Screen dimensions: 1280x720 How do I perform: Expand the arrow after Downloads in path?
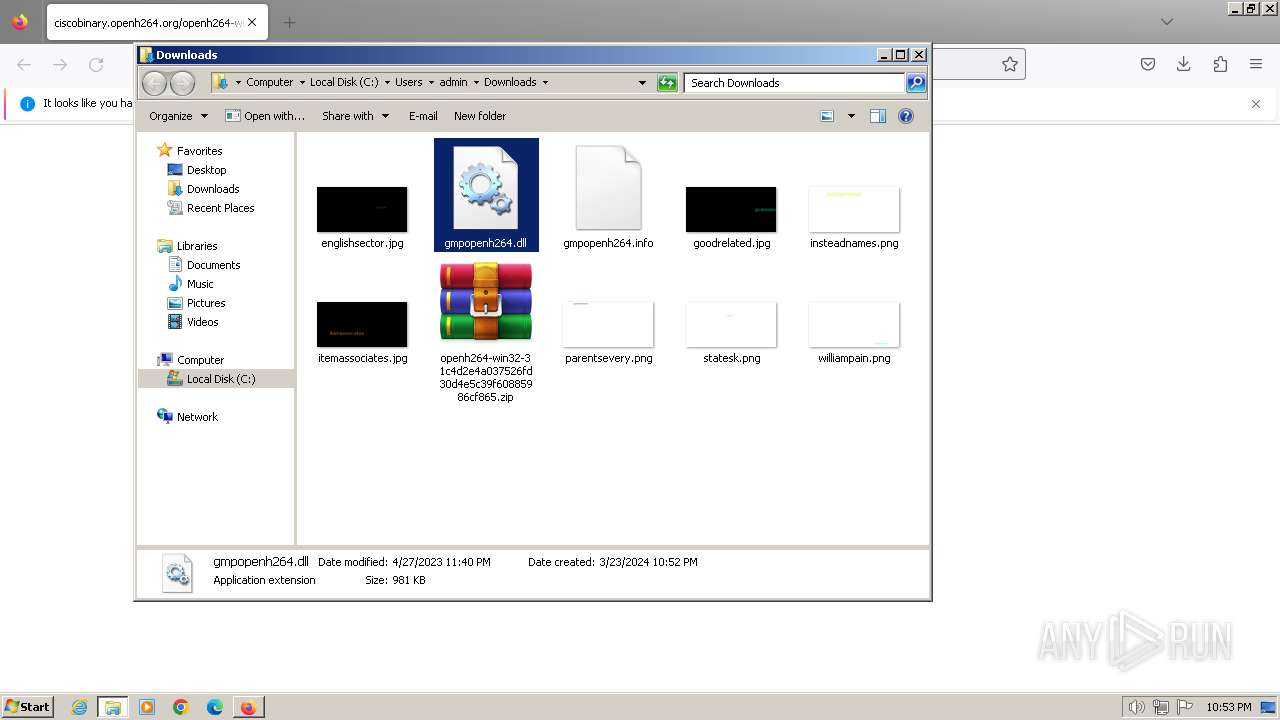tap(545, 83)
